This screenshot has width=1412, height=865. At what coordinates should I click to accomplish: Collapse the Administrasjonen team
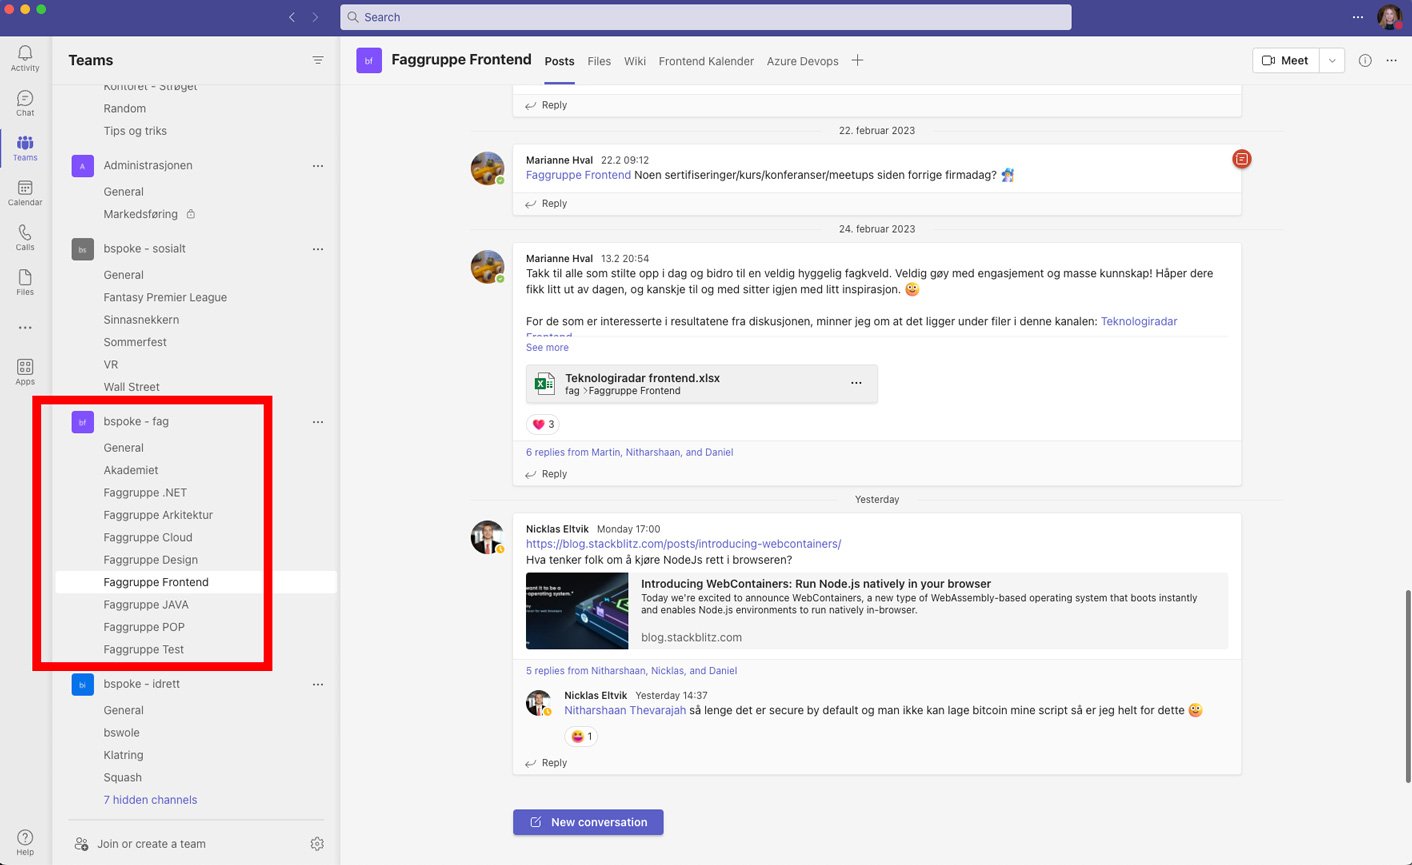tap(148, 165)
